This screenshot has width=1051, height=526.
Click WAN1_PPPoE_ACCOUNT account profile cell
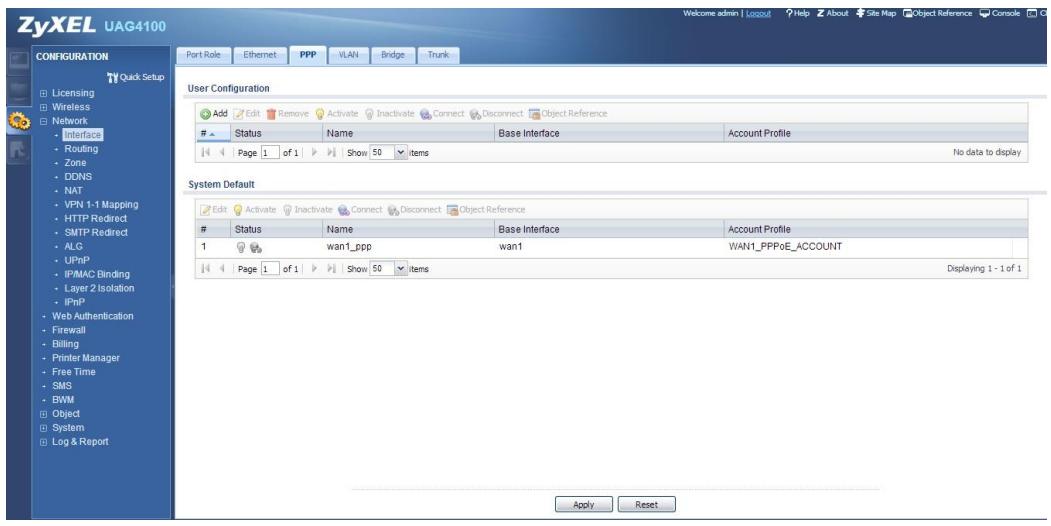click(x=785, y=247)
